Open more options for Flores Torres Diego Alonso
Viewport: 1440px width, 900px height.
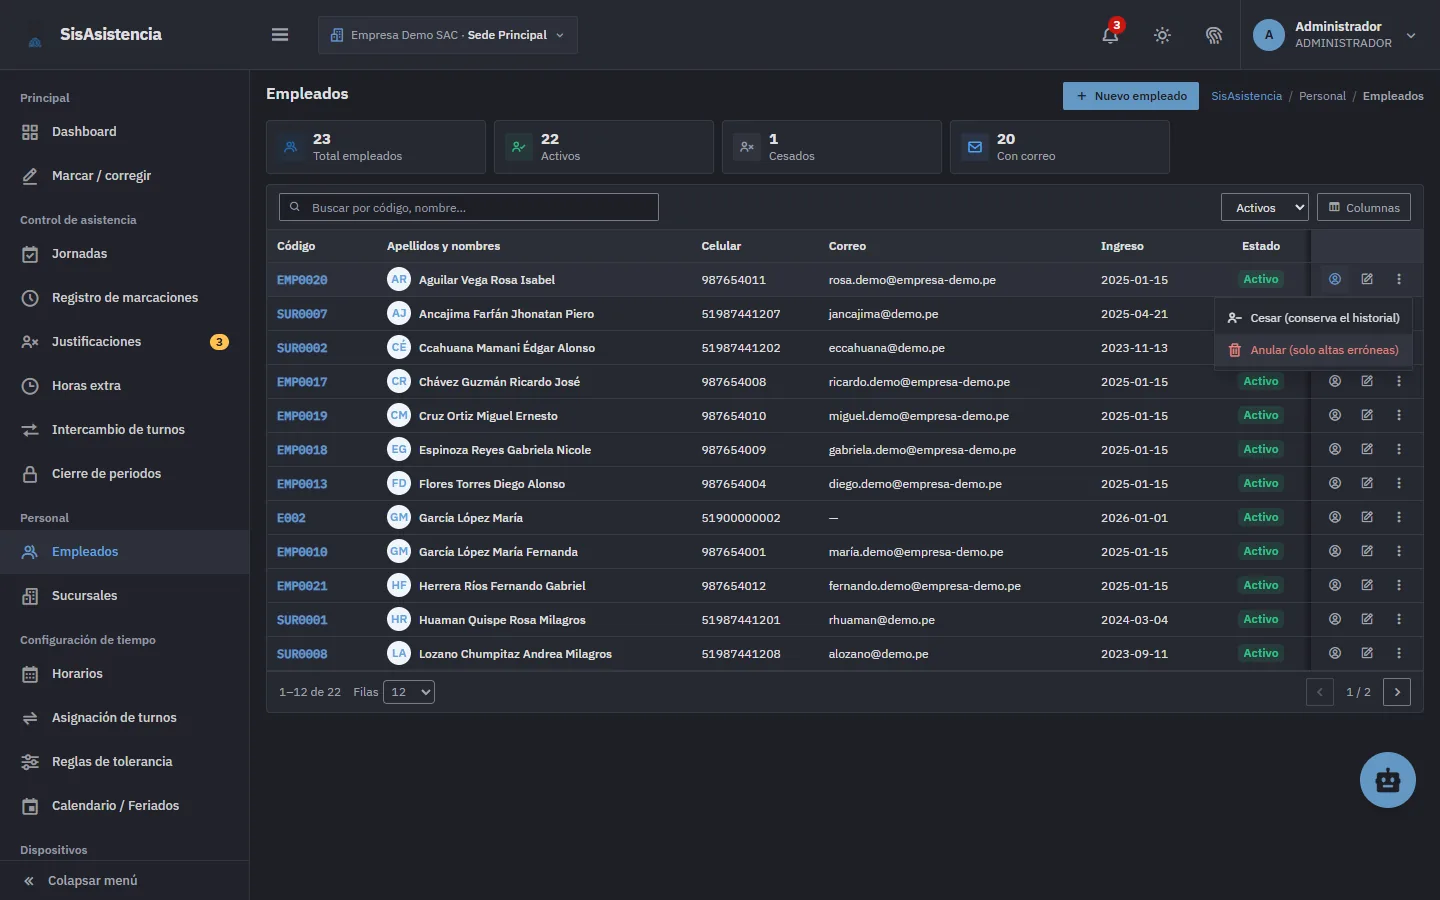(x=1399, y=483)
